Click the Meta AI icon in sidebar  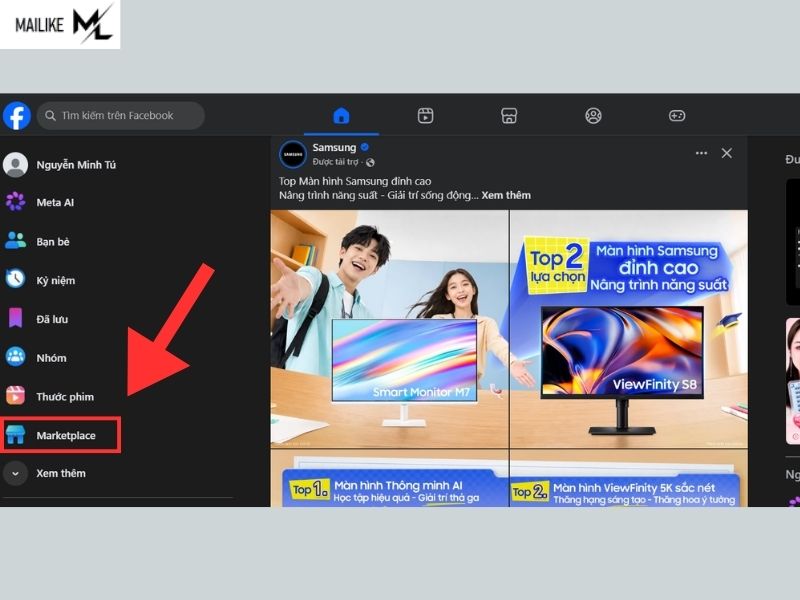click(x=15, y=202)
